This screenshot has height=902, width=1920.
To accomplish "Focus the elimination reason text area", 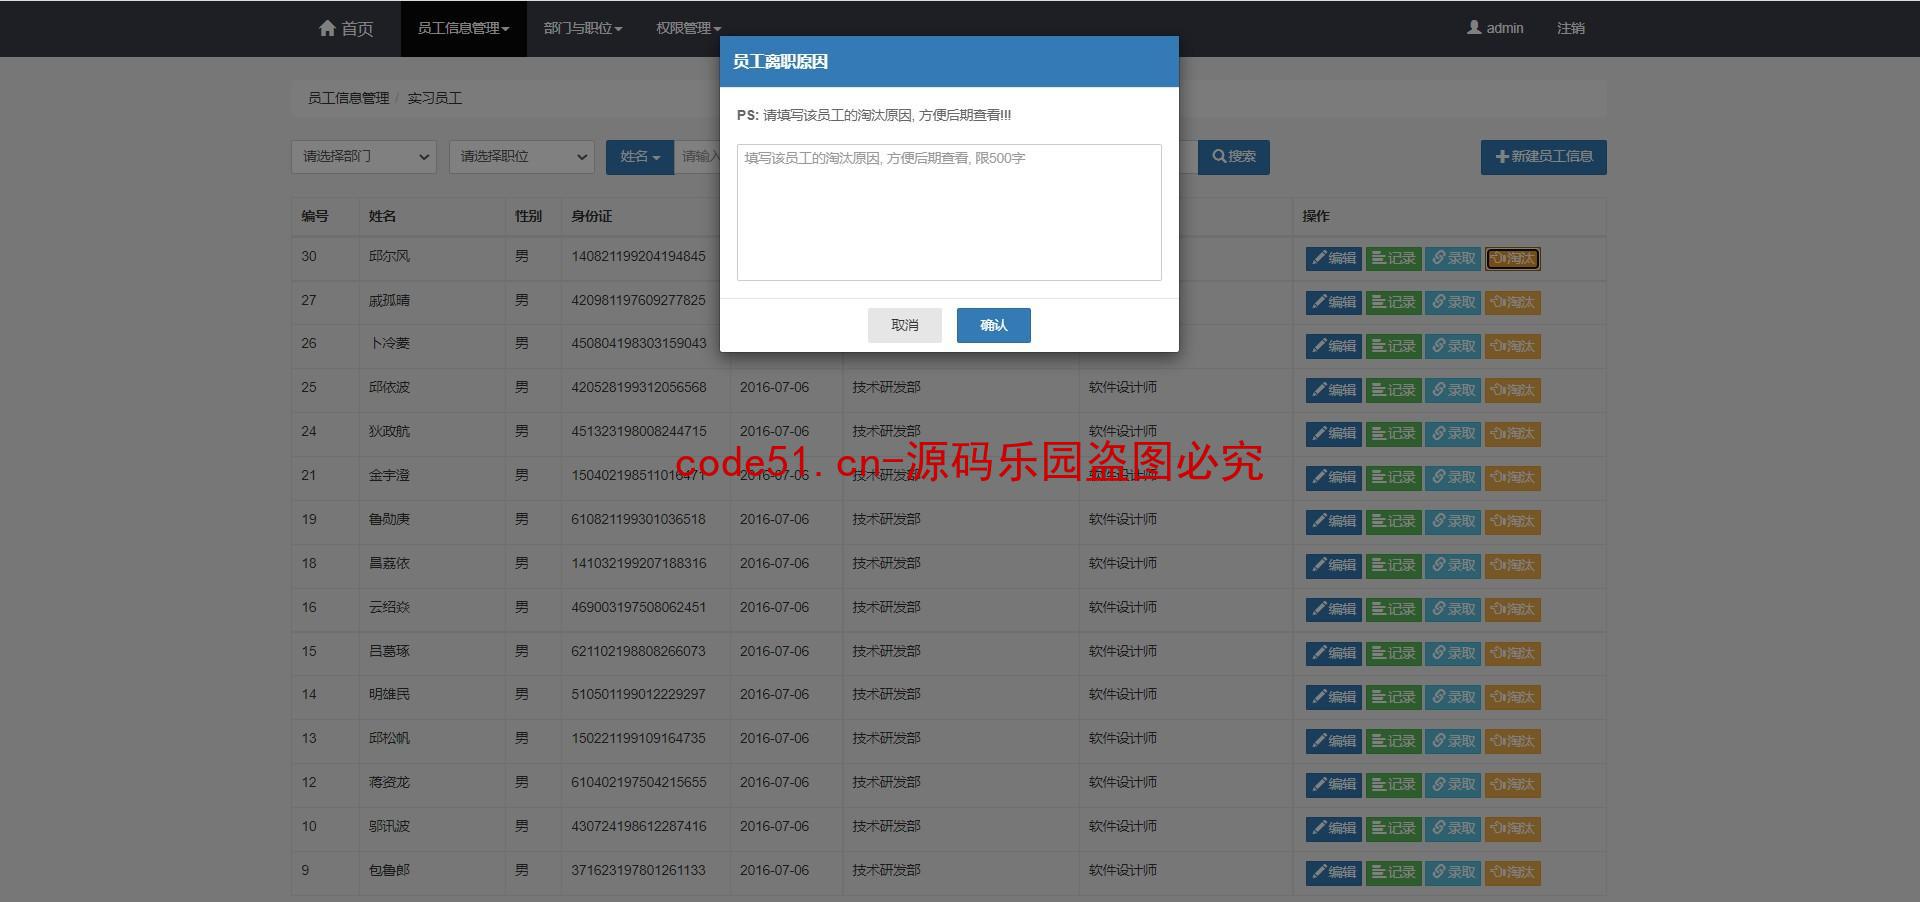I will 949,212.
